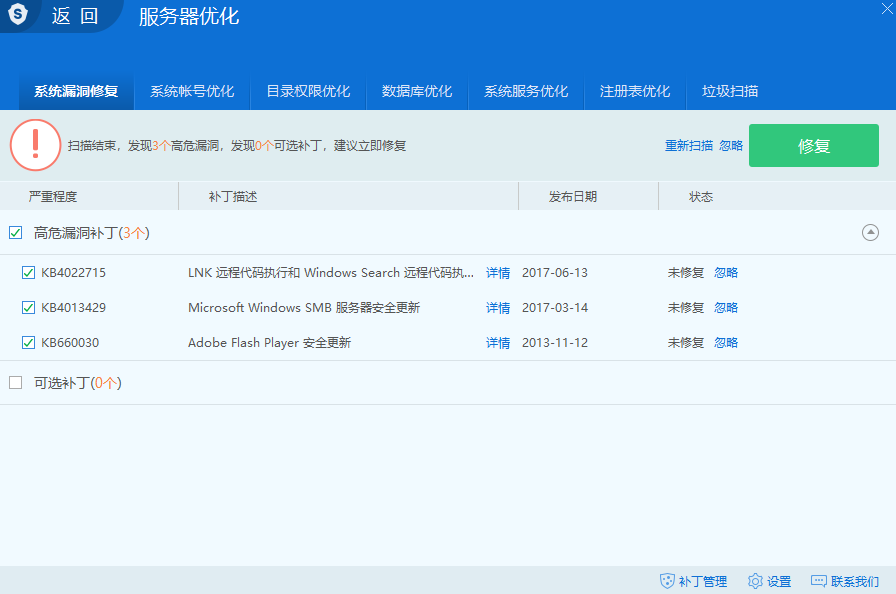Click the contact us chat icon

pyautogui.click(x=818, y=581)
